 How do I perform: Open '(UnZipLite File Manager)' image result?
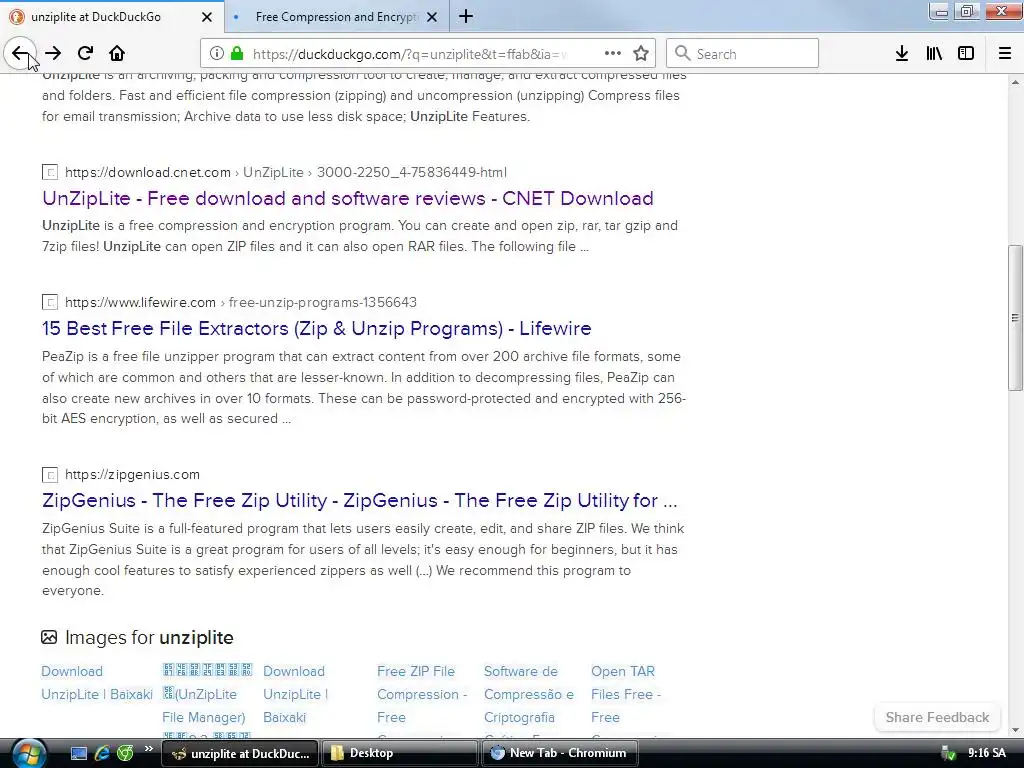[x=207, y=700]
